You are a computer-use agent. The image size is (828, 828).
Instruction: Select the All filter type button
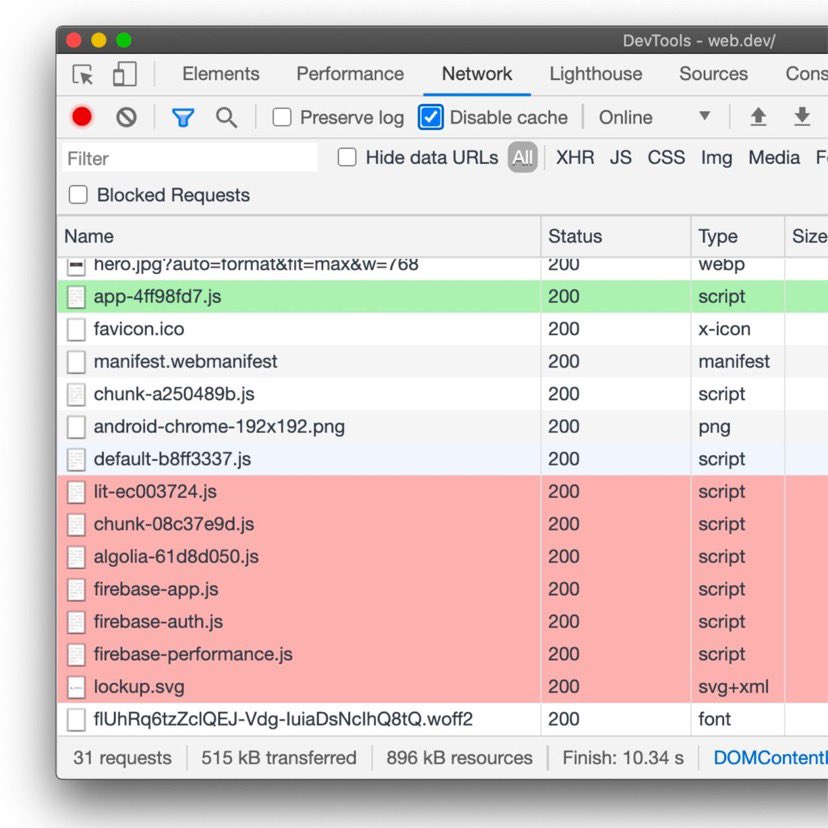point(523,157)
